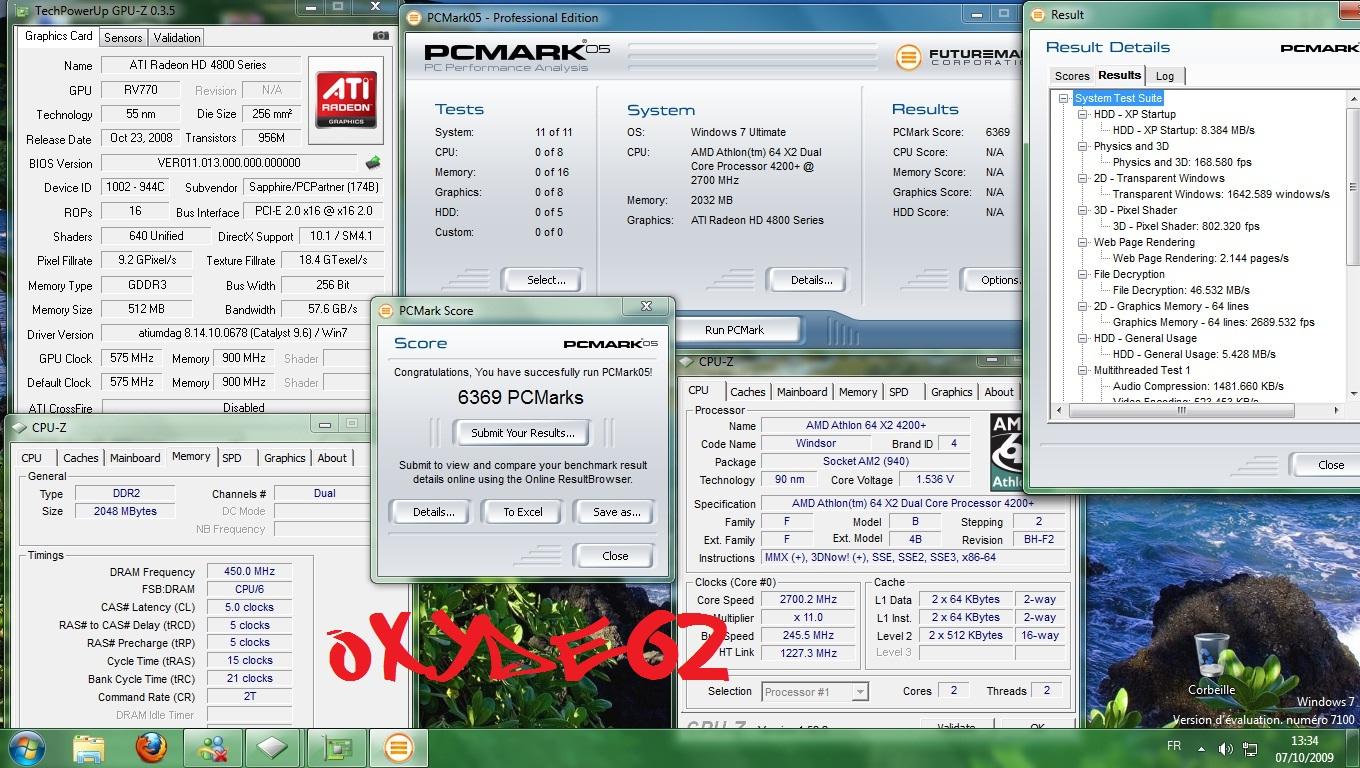Click the Result window title bar icon
Screen dimensions: 1360x768
1039,14
